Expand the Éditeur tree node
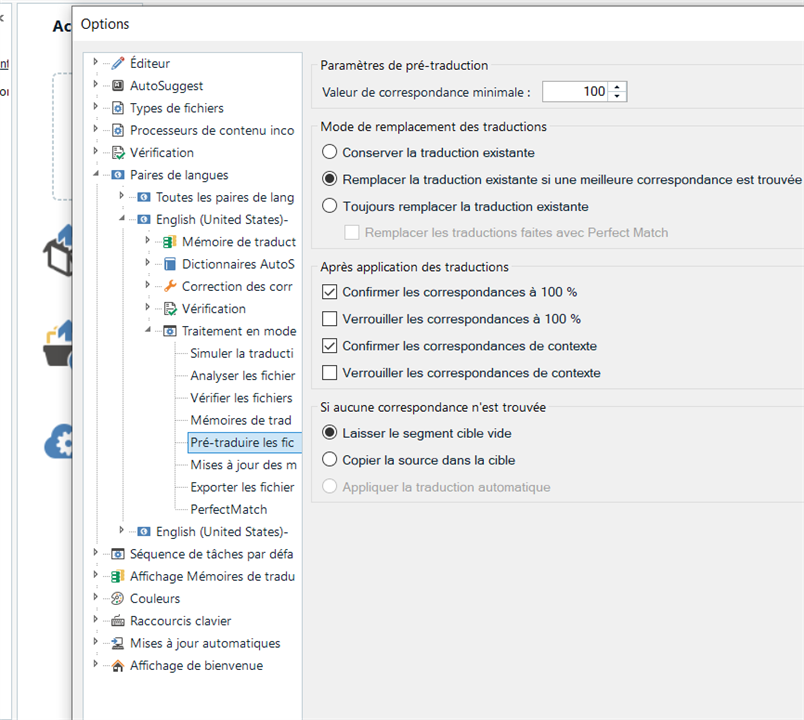Screen dimensions: 804x720 95,62
